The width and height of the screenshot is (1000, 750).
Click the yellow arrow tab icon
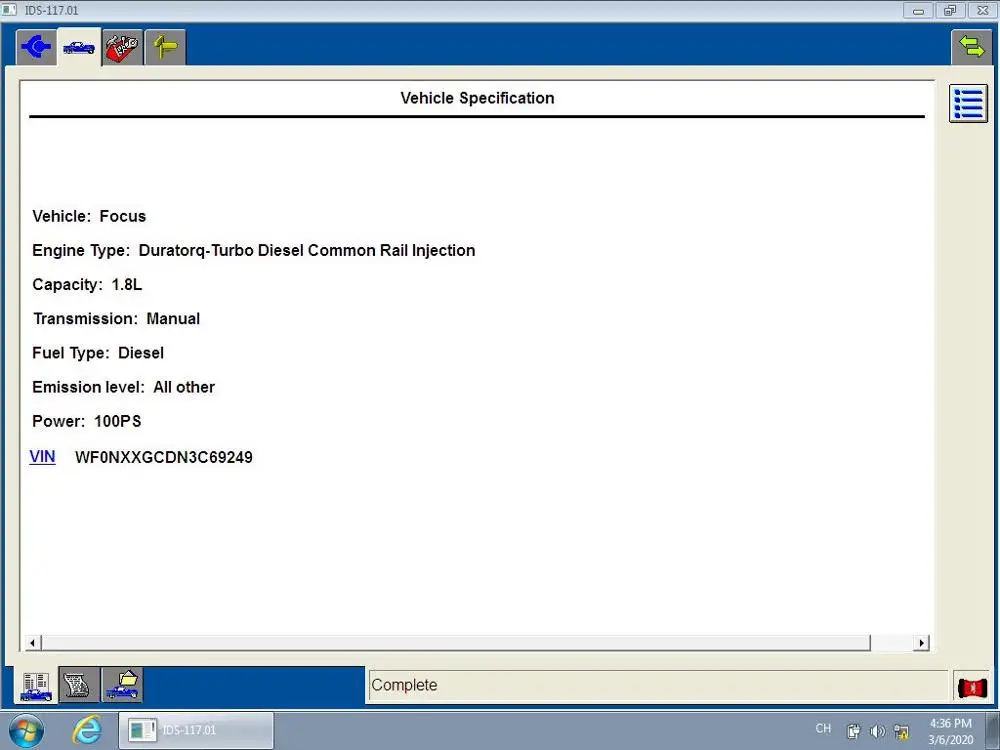(x=164, y=46)
